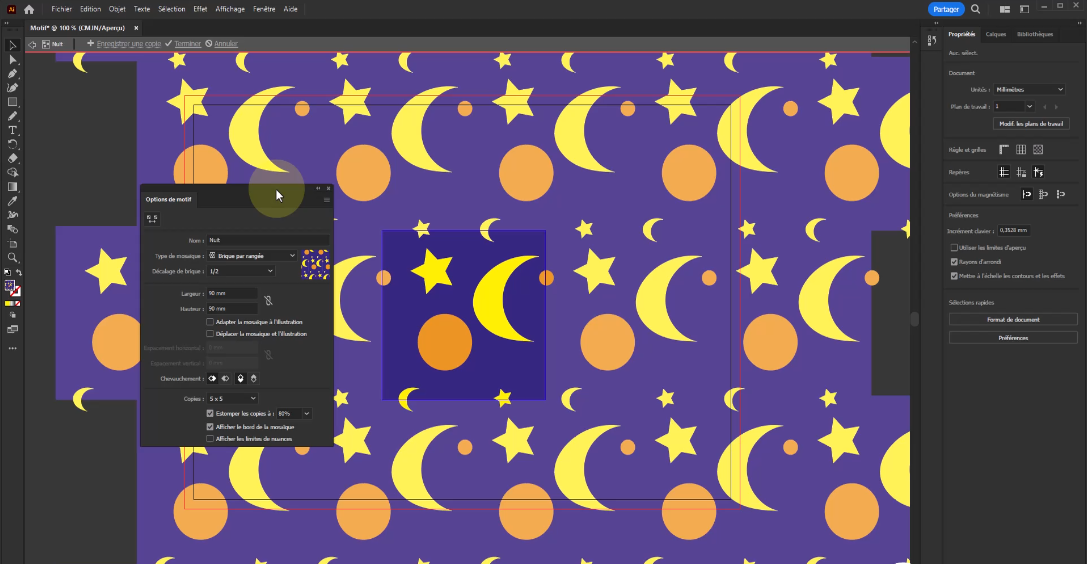Choose the Eyedropper tool
Viewport: 1087px width, 564px height.
[13, 200]
